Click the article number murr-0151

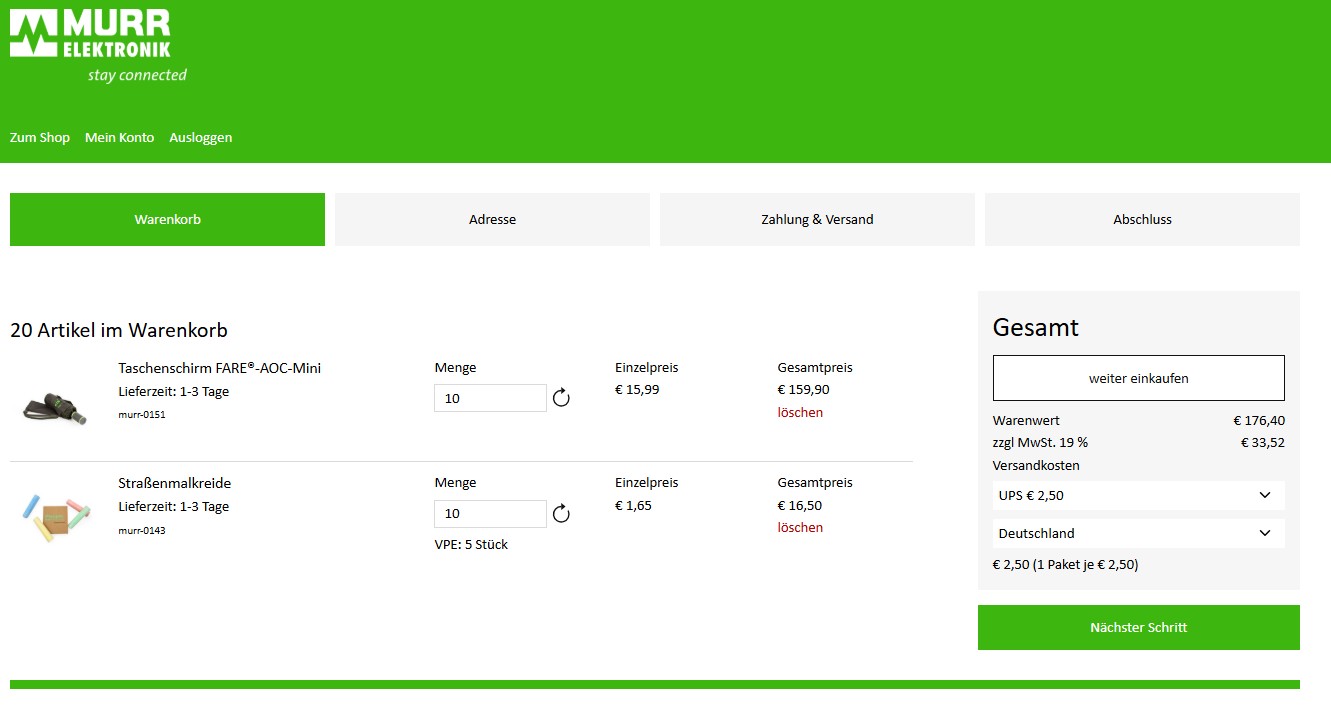tap(141, 415)
